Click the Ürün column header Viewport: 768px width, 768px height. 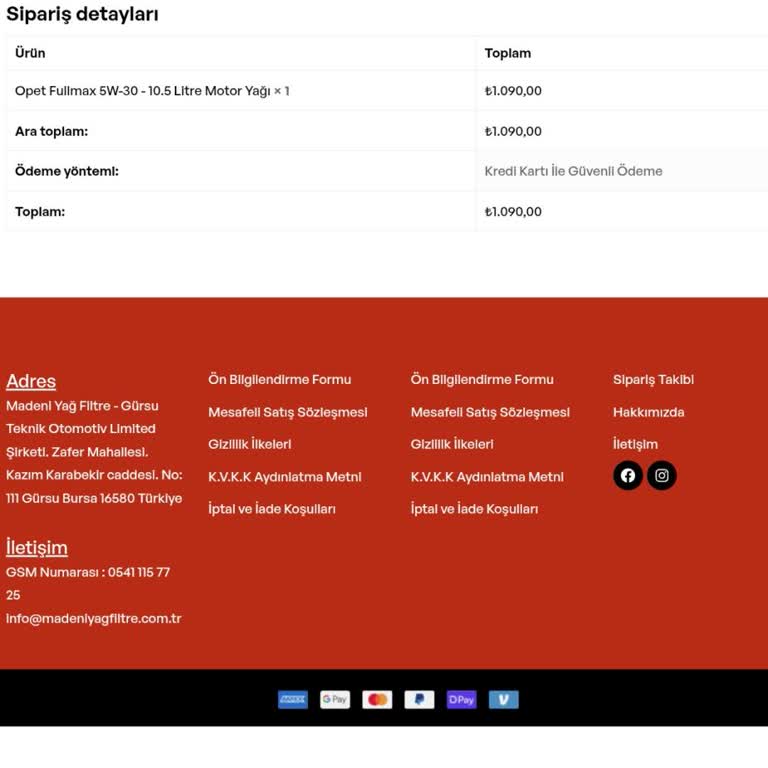tap(30, 53)
